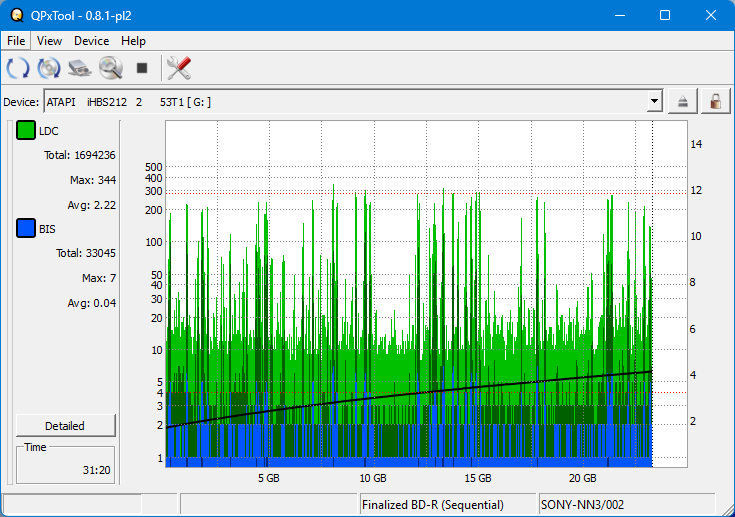Screen dimensions: 735x517
Task: Click the refresh/rescan devices toolbar icon
Action: pyautogui.click(x=18, y=68)
